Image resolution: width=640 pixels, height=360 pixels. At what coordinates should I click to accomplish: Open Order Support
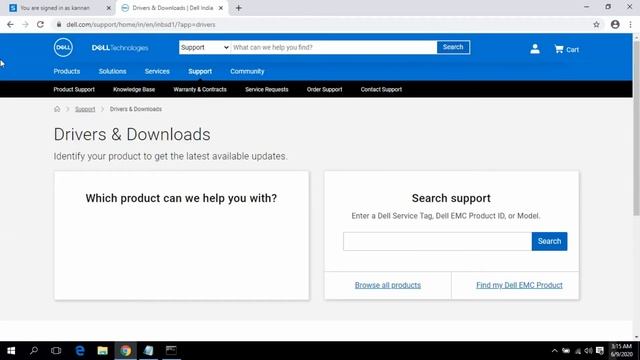324,89
